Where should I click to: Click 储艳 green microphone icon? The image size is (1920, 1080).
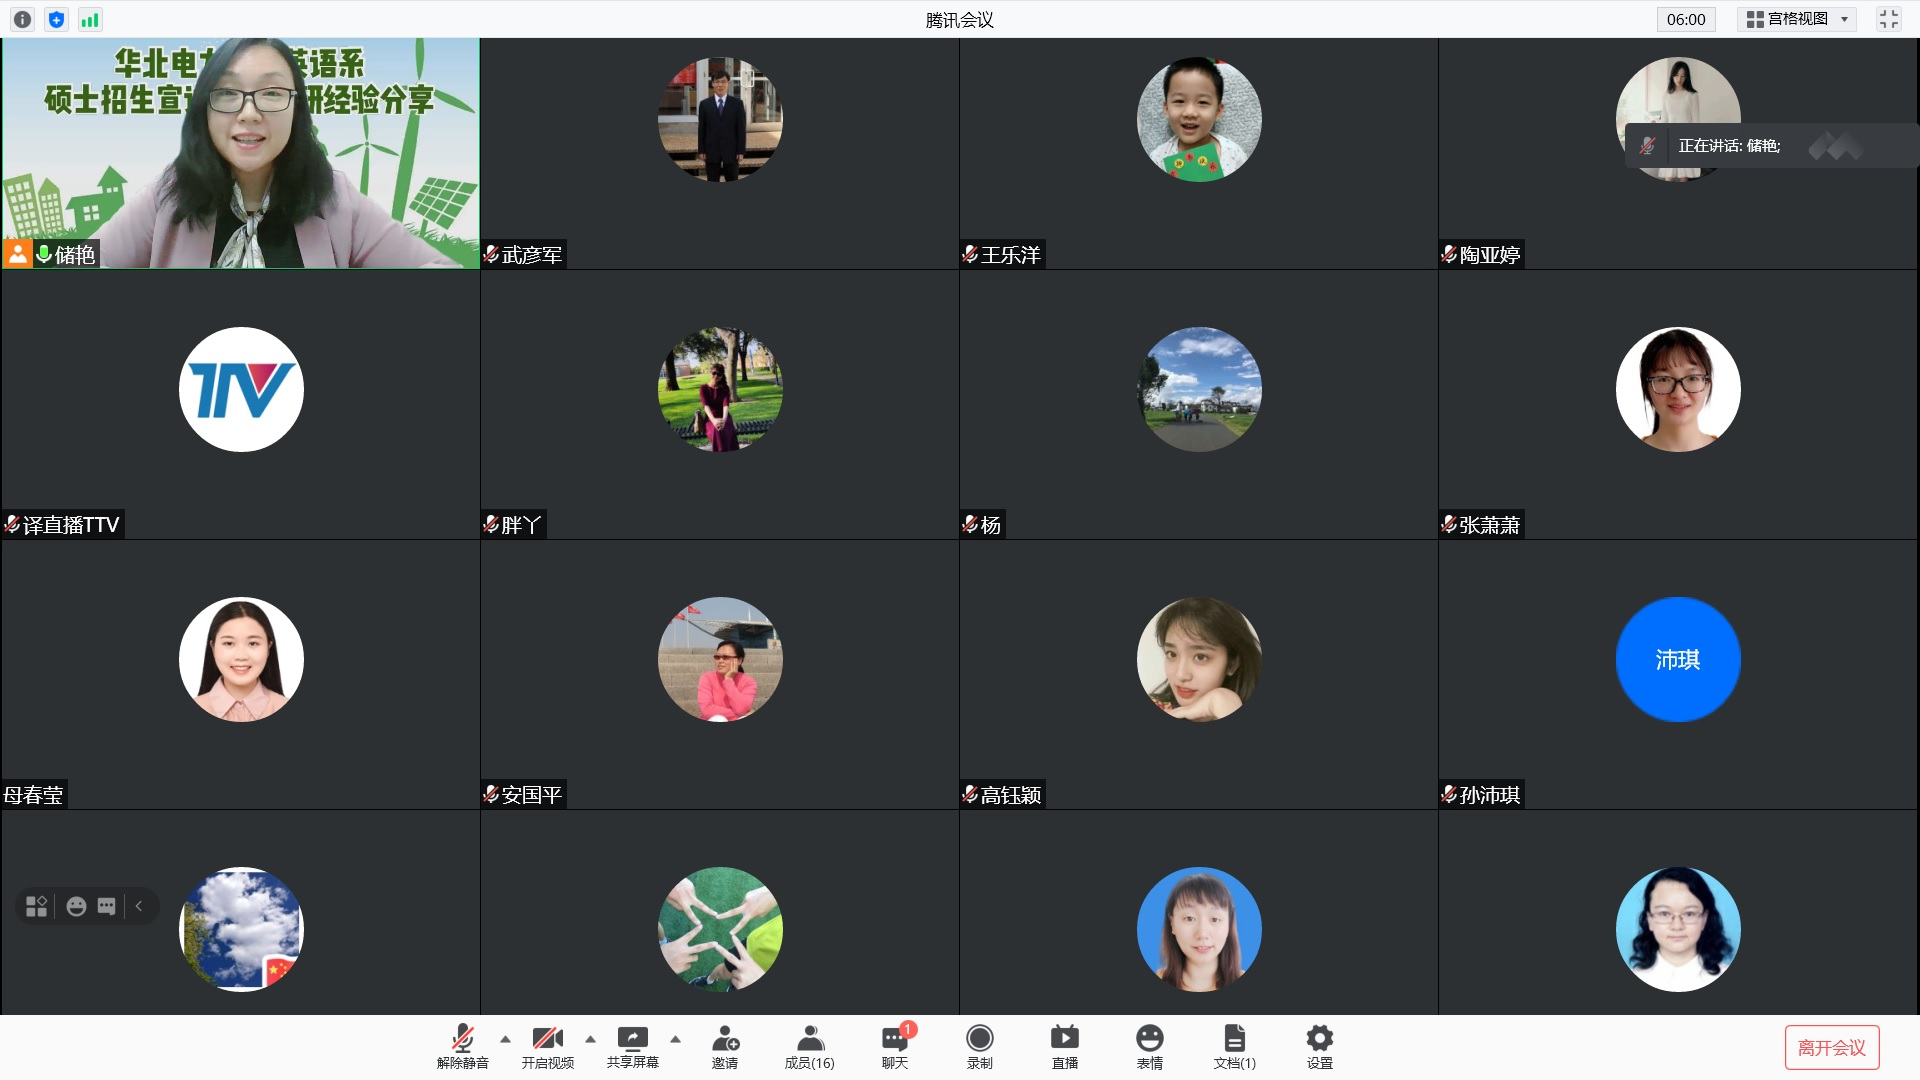click(x=44, y=254)
